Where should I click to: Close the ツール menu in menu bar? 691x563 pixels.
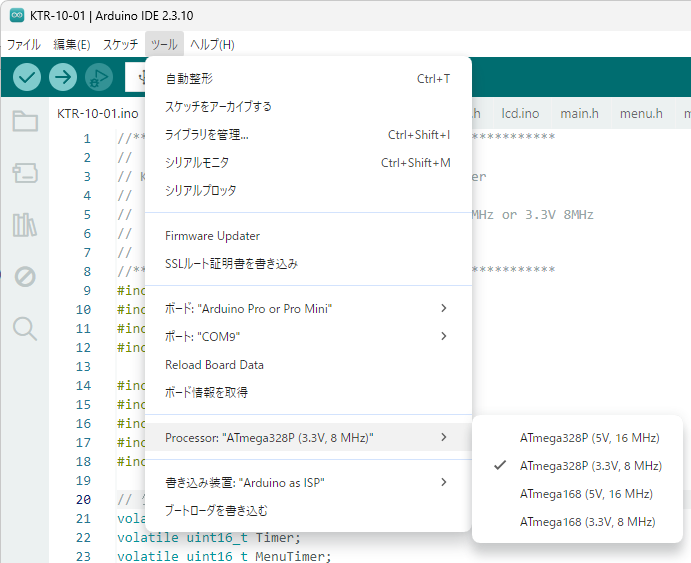click(x=164, y=44)
